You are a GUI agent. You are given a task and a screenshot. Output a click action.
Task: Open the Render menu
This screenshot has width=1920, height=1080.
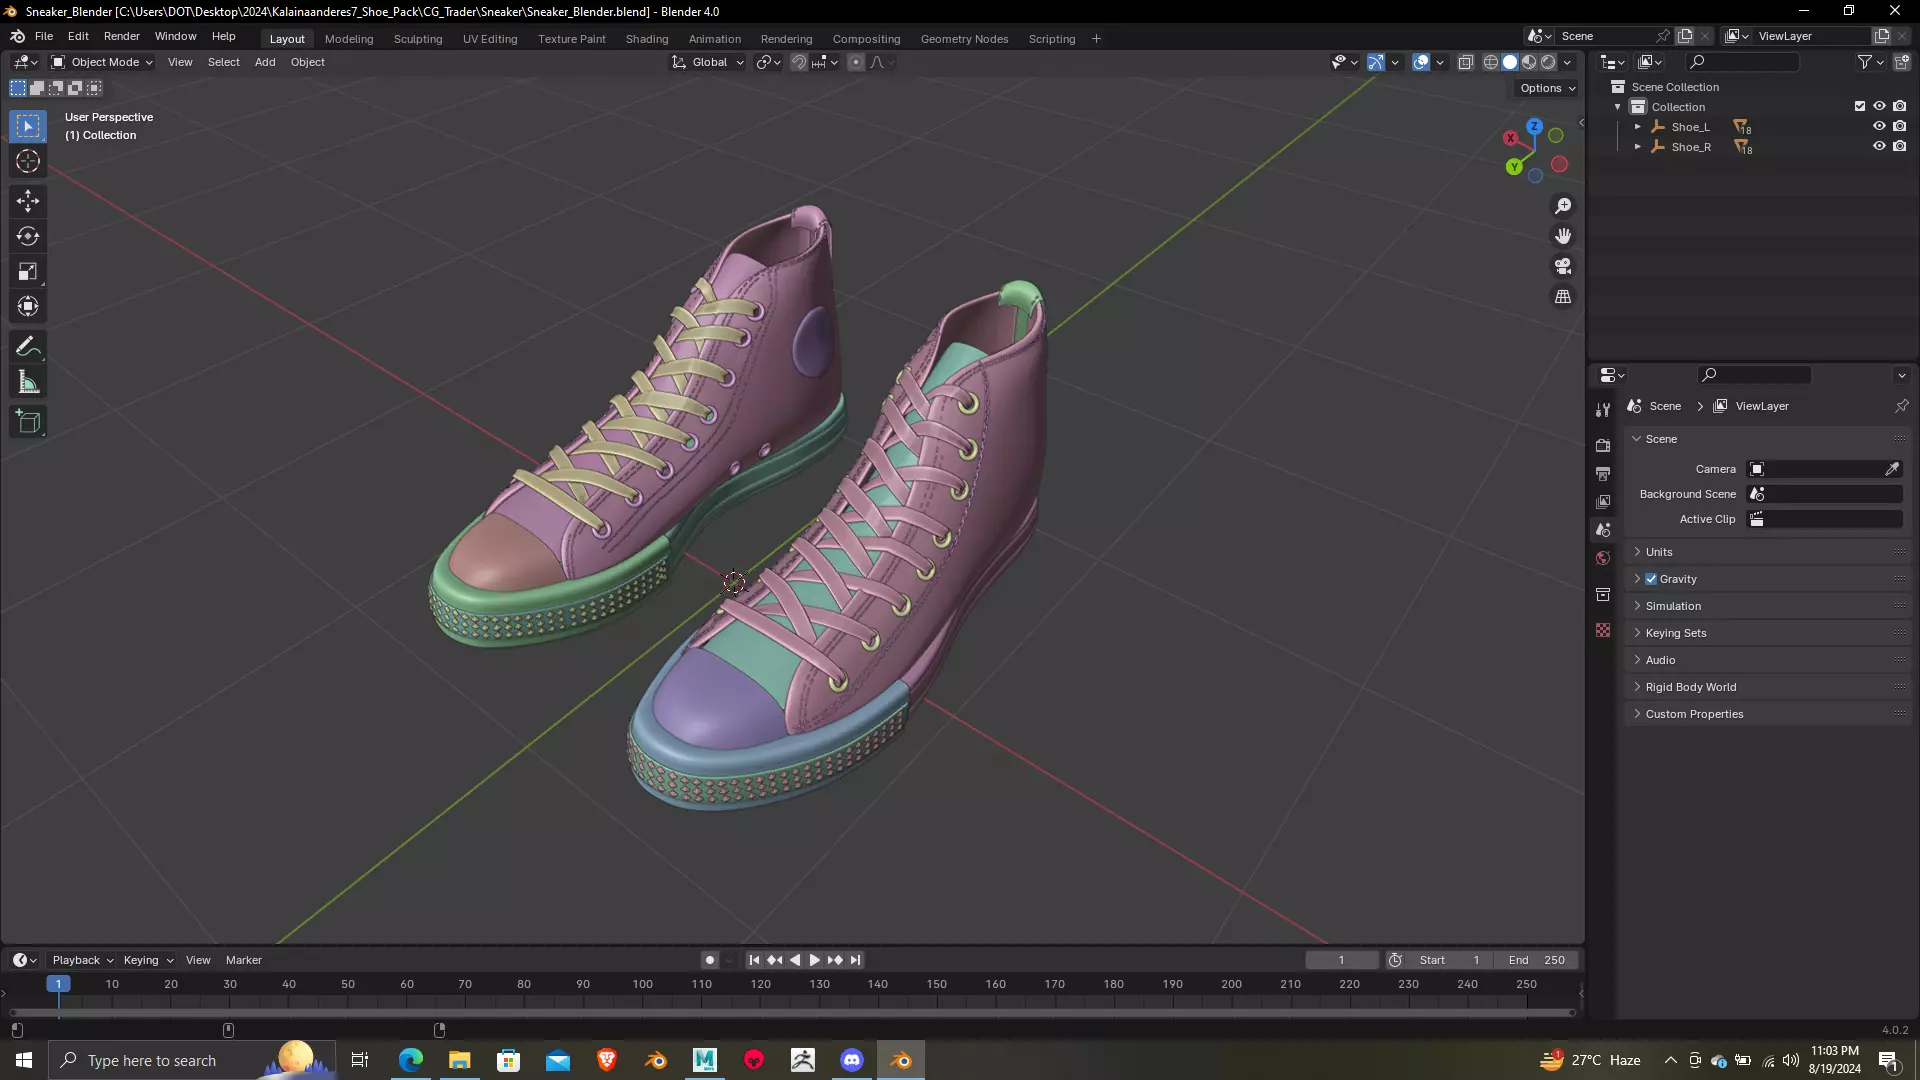click(x=122, y=36)
